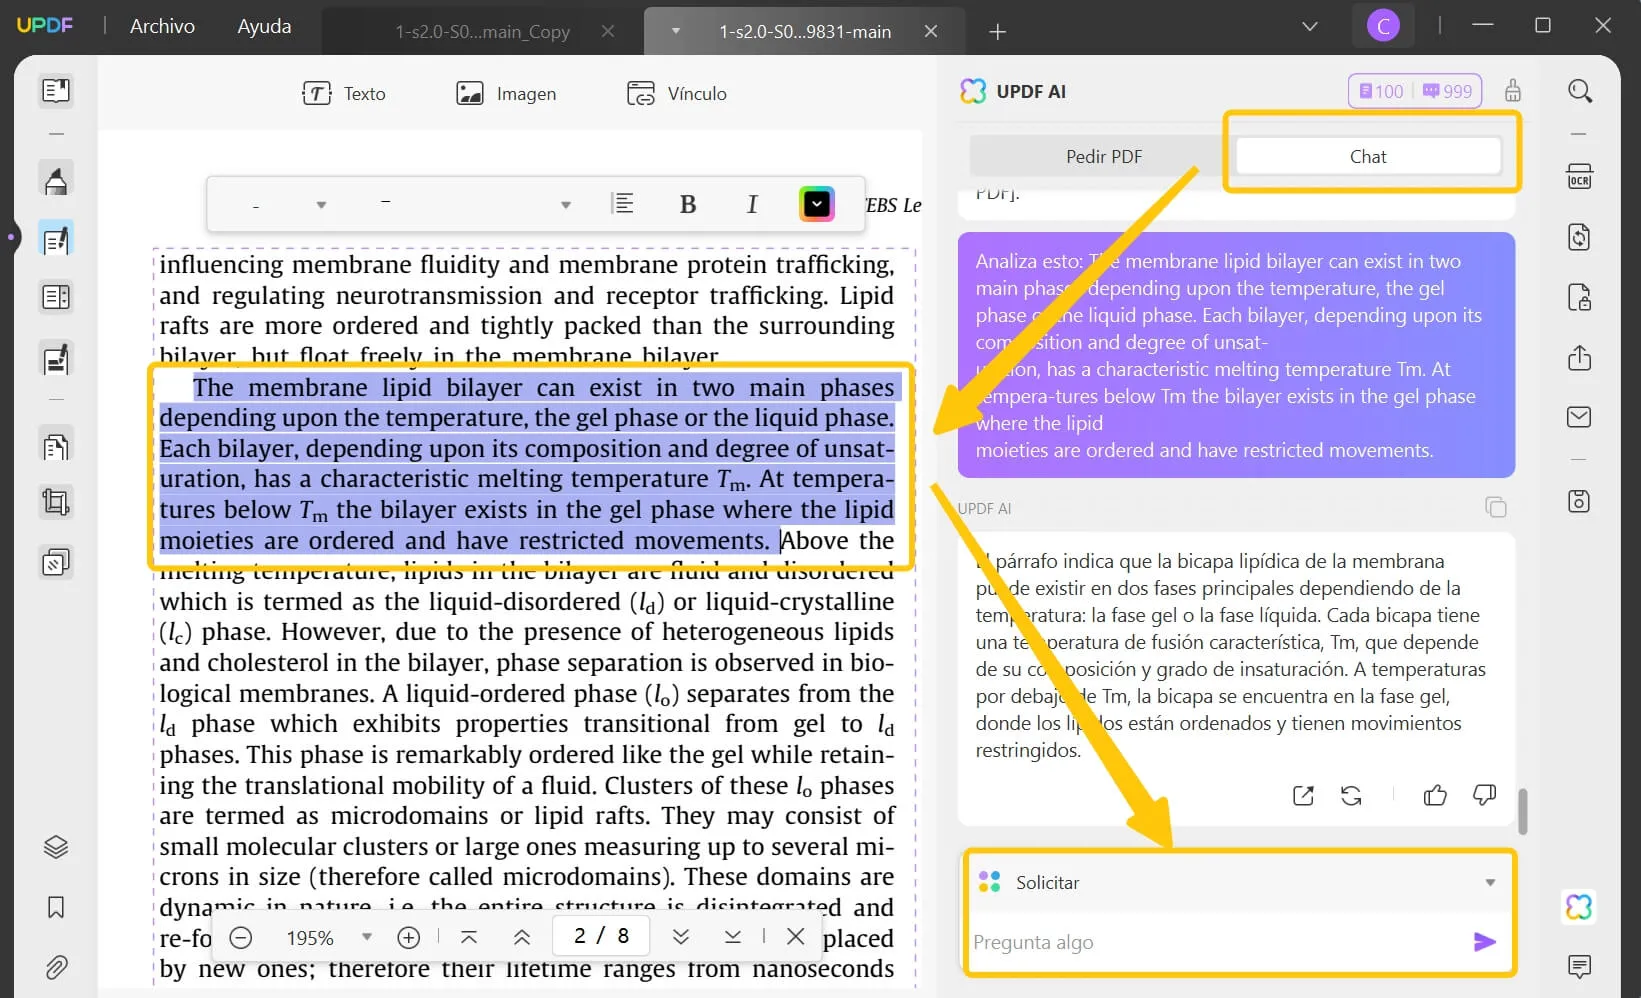
Task: Like the AI response with thumbs up
Action: coord(1435,795)
